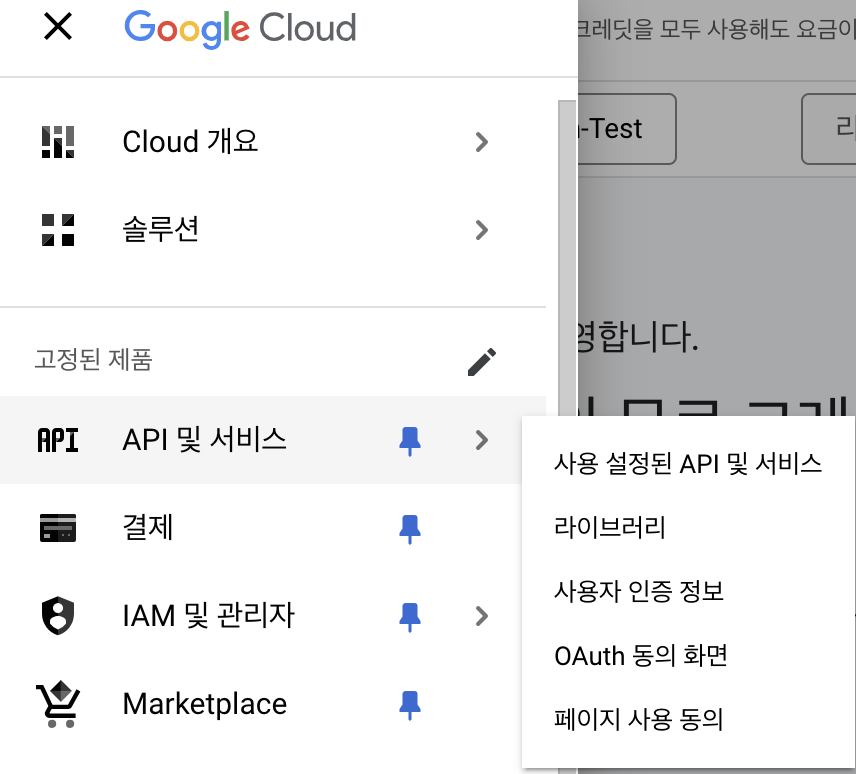This screenshot has height=774, width=856.
Task: Select 사용 설정된 API 및 서비스 submenu entry
Action: [x=688, y=464]
